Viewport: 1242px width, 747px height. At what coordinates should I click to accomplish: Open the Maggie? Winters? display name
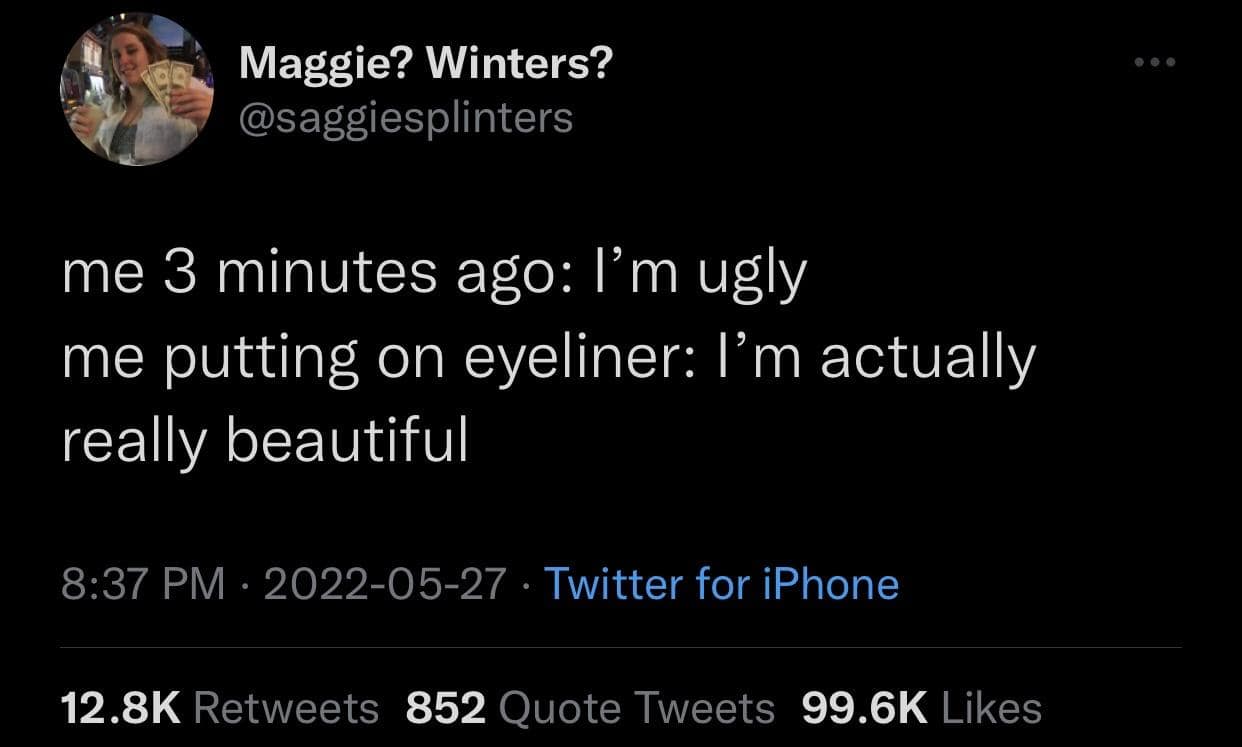[425, 67]
